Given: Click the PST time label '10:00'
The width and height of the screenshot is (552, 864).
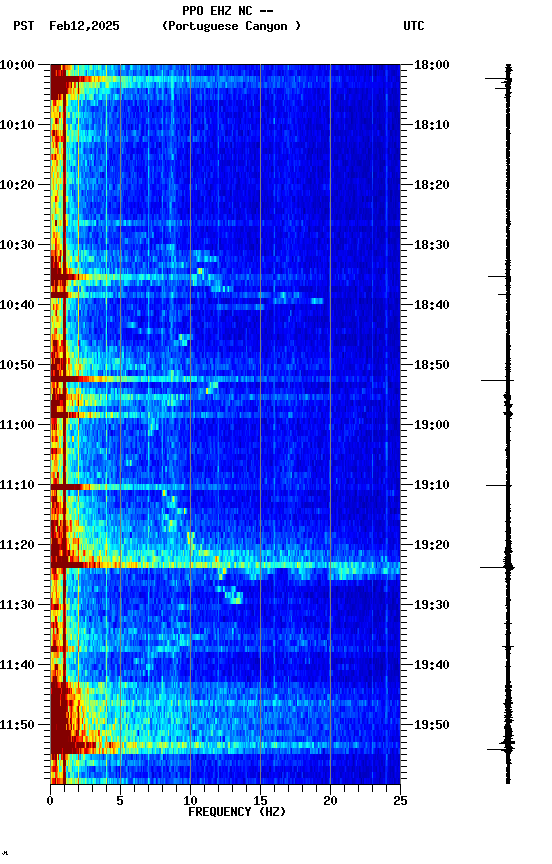Looking at the screenshot, I should point(17,65).
